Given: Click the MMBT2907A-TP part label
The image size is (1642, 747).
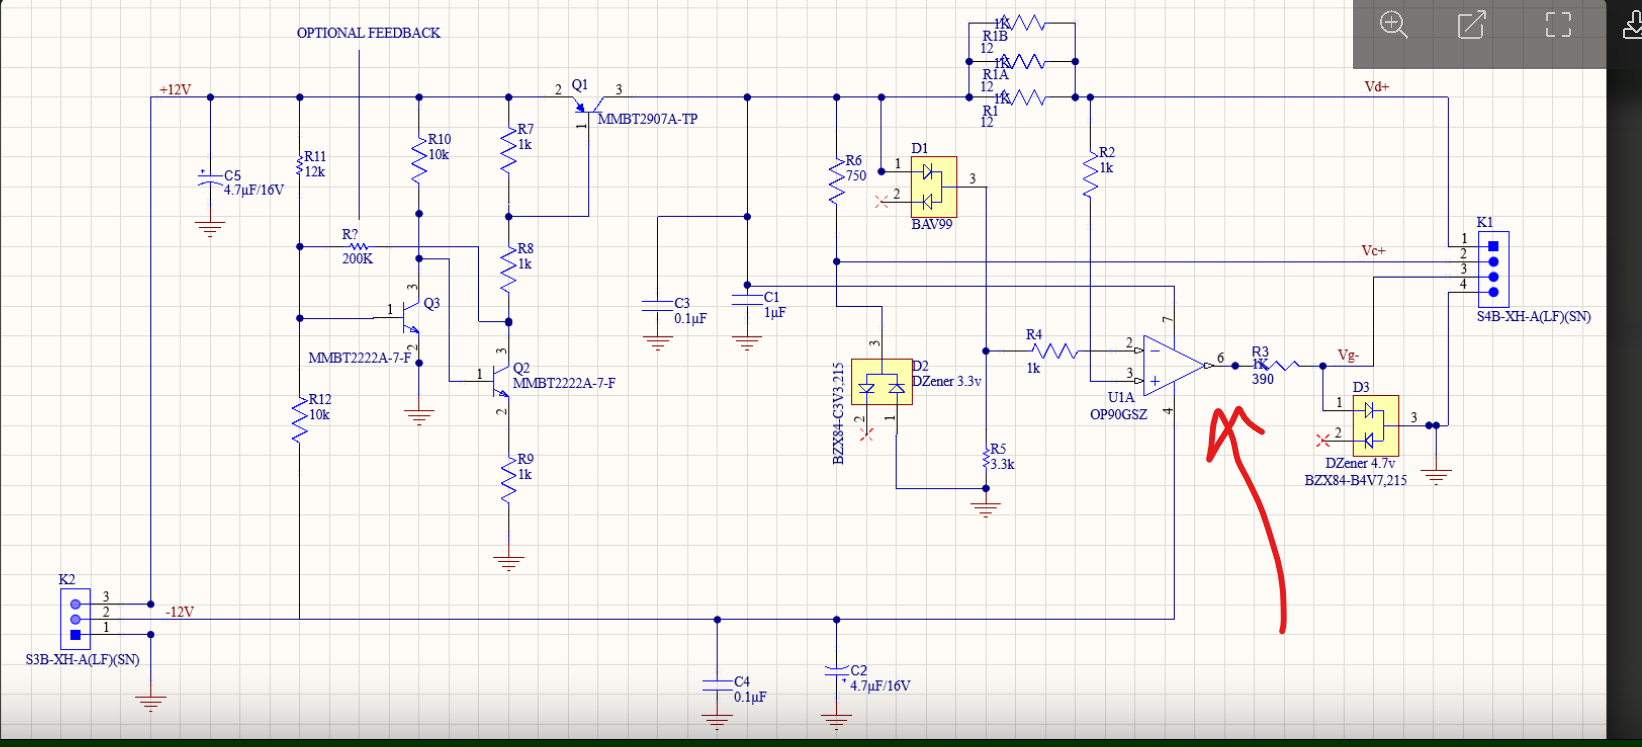Looking at the screenshot, I should click(647, 119).
